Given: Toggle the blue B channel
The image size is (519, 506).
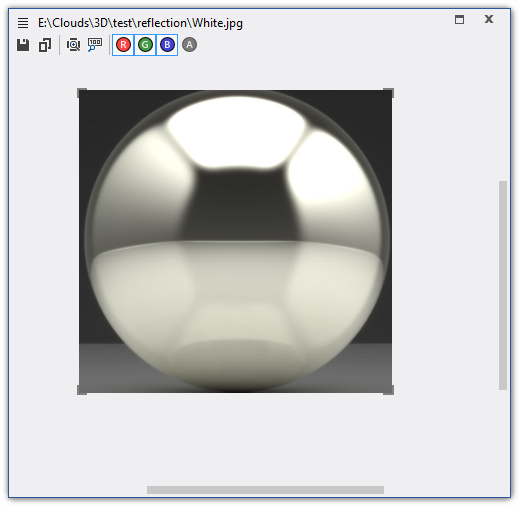Looking at the screenshot, I should click(x=167, y=45).
